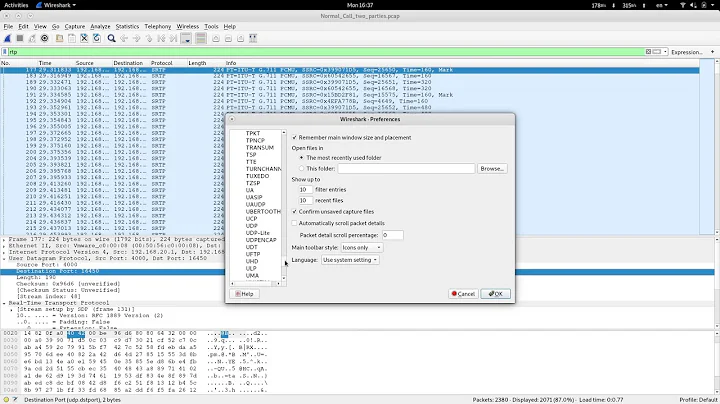
Task: Click the open capture file folder icon
Action: (x=59, y=39)
